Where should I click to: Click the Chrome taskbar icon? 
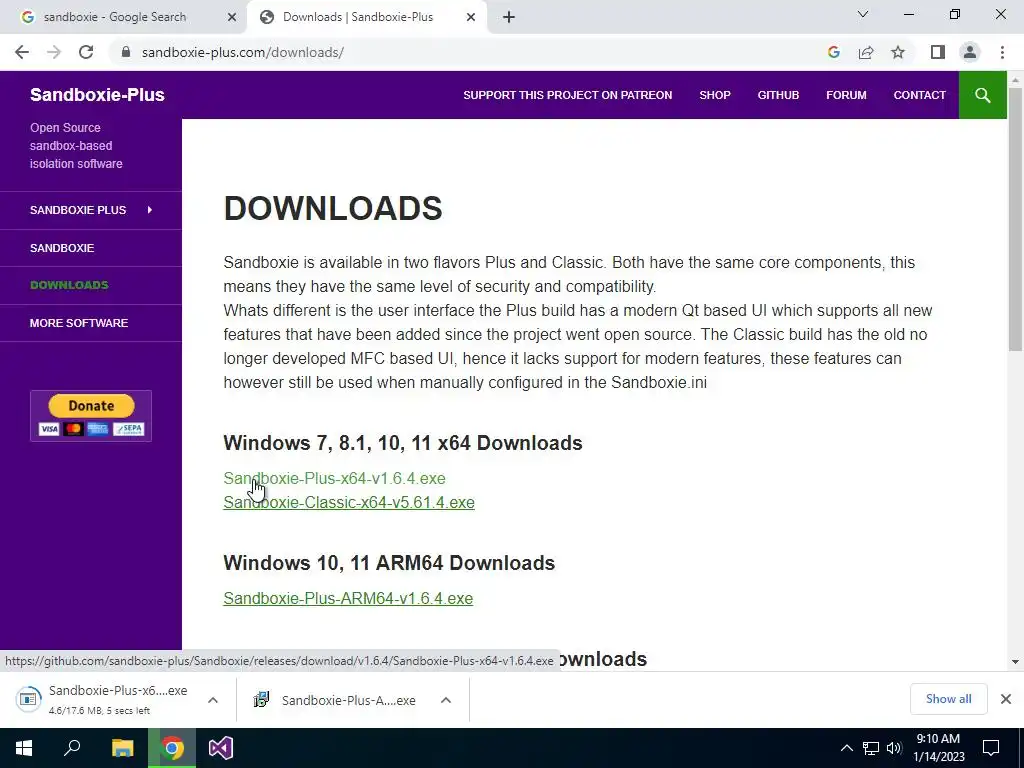point(172,748)
